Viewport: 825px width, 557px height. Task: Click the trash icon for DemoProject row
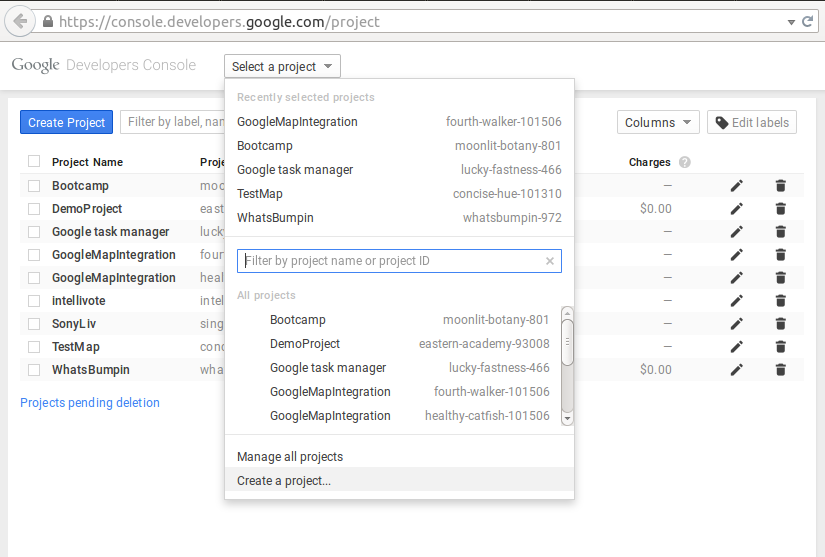(781, 209)
